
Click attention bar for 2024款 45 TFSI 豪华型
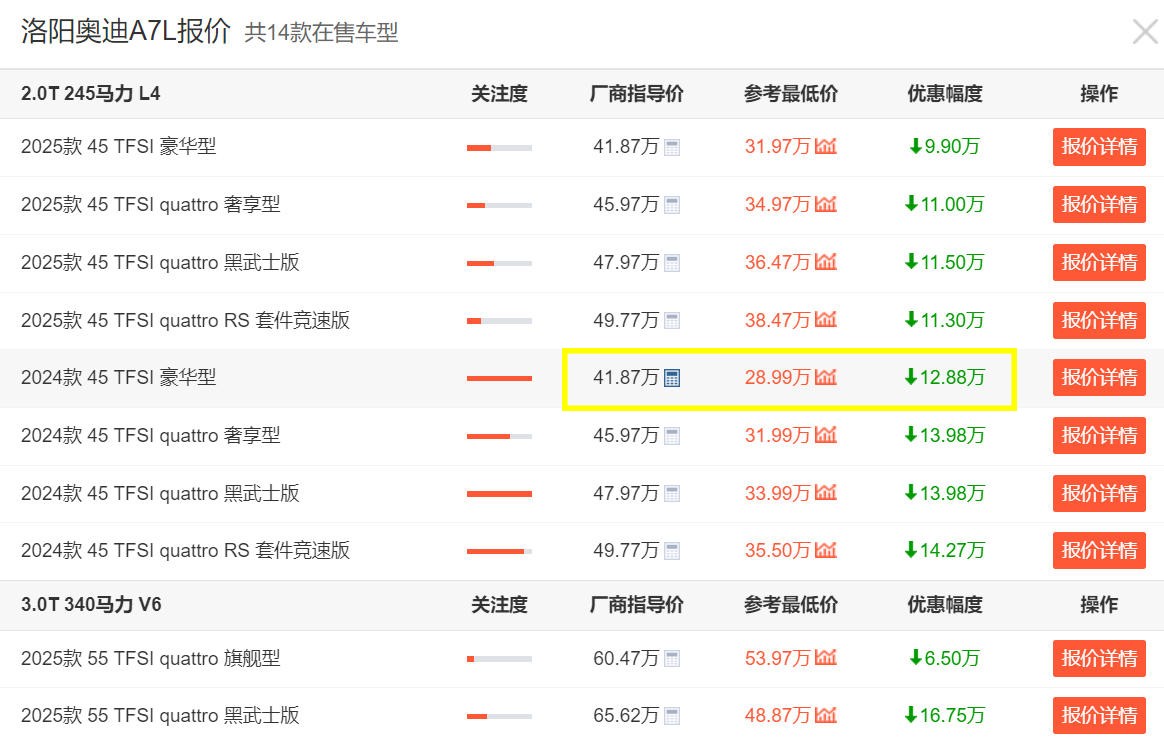click(x=500, y=379)
